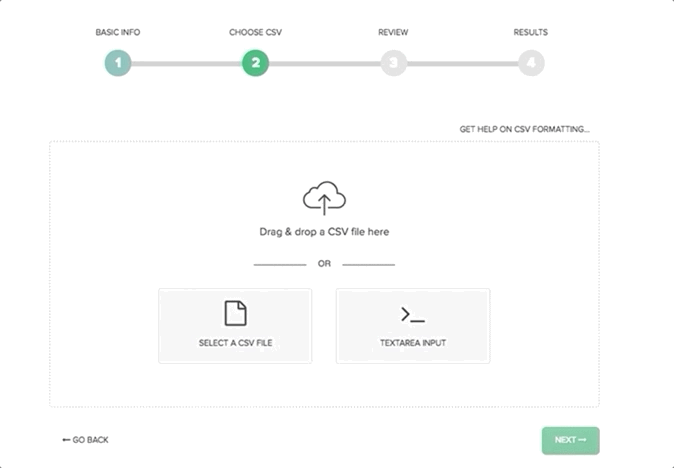Click progress bar between steps 2 and 3
The width and height of the screenshot is (674, 468).
click(324, 64)
